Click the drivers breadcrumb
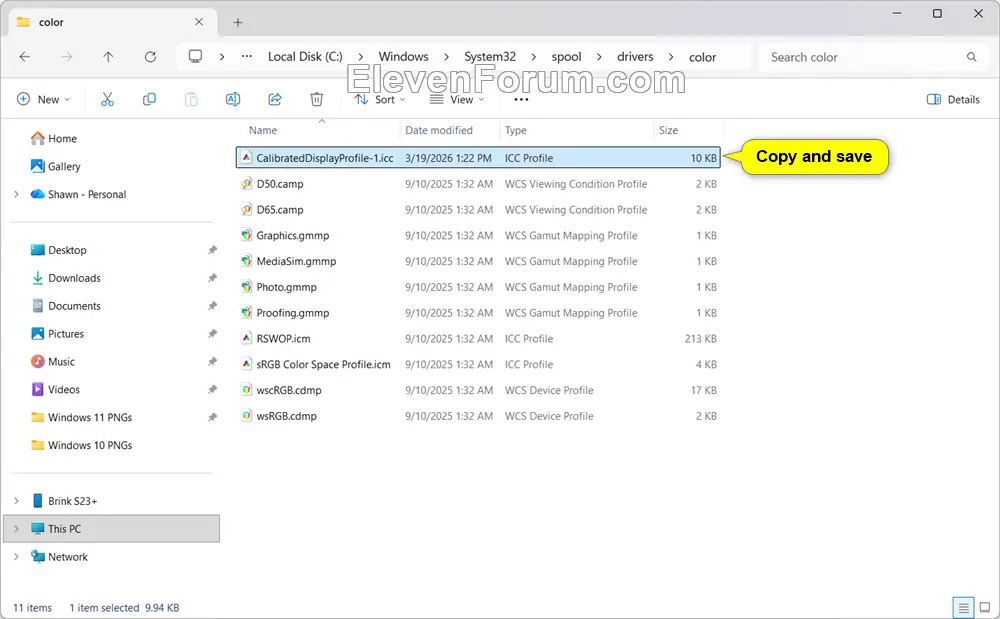This screenshot has width=1000, height=619. [635, 57]
